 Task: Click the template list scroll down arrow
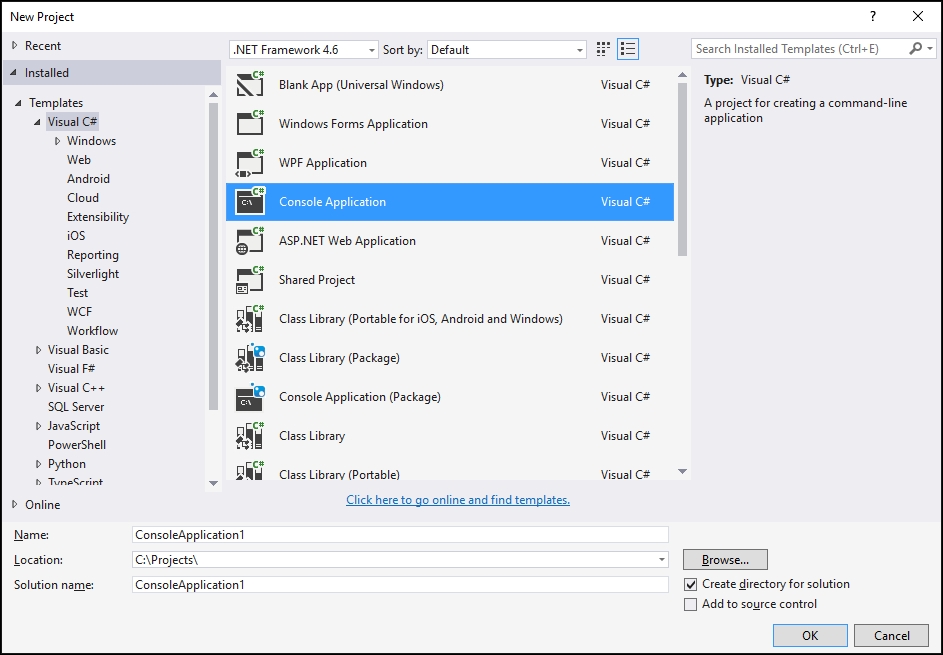pyautogui.click(x=682, y=472)
